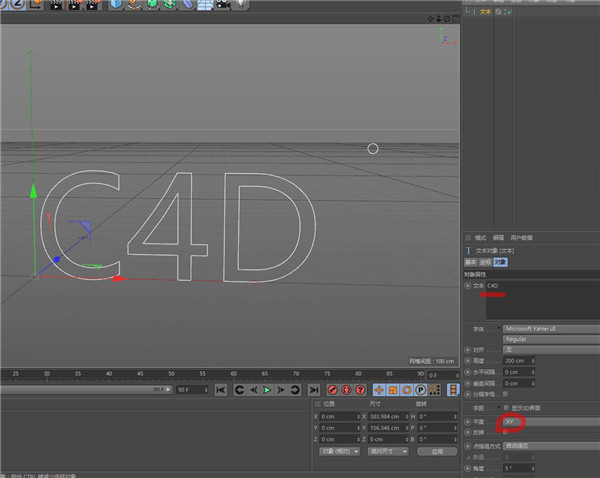Open timeline filmstrip options icon
The image size is (600, 478).
(453, 390)
